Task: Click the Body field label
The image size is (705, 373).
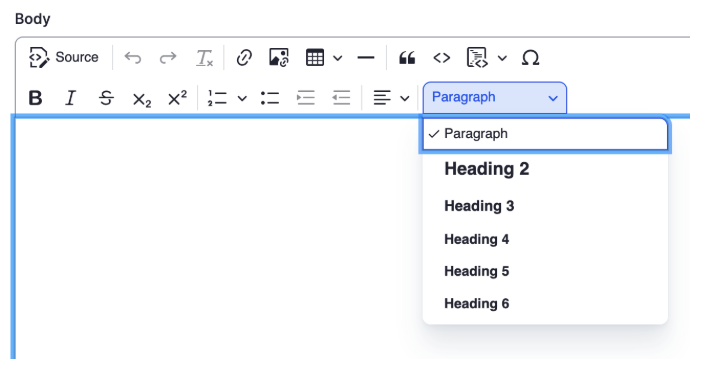Action: point(32,19)
